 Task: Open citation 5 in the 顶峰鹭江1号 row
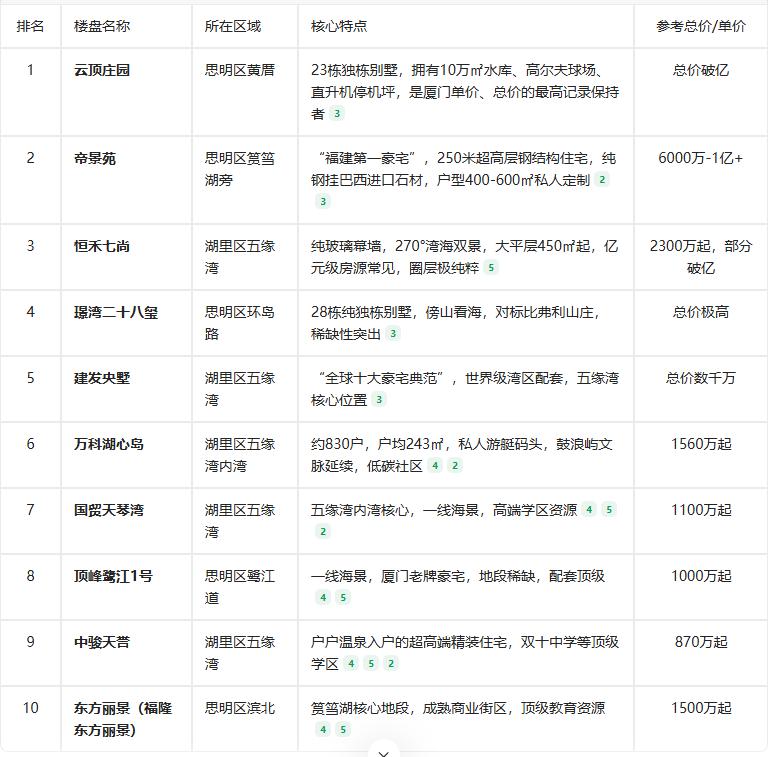coord(343,598)
